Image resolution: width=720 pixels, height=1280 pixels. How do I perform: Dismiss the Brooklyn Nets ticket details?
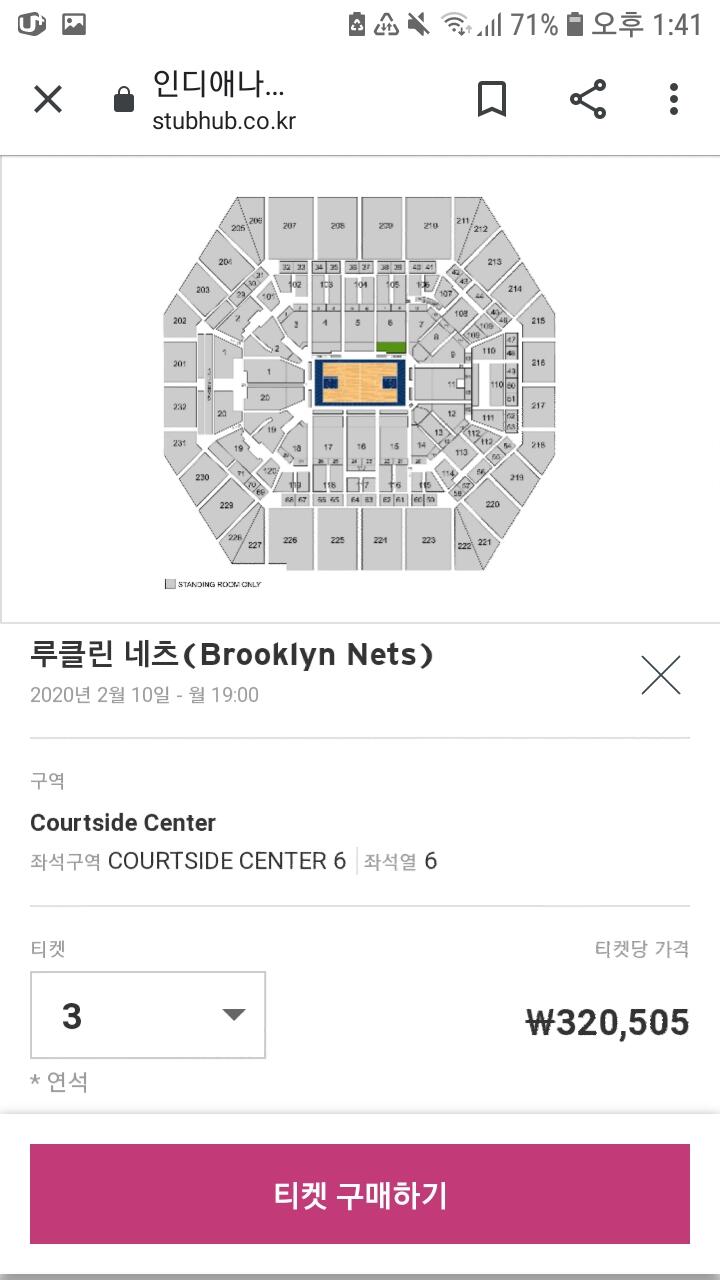pyautogui.click(x=660, y=675)
